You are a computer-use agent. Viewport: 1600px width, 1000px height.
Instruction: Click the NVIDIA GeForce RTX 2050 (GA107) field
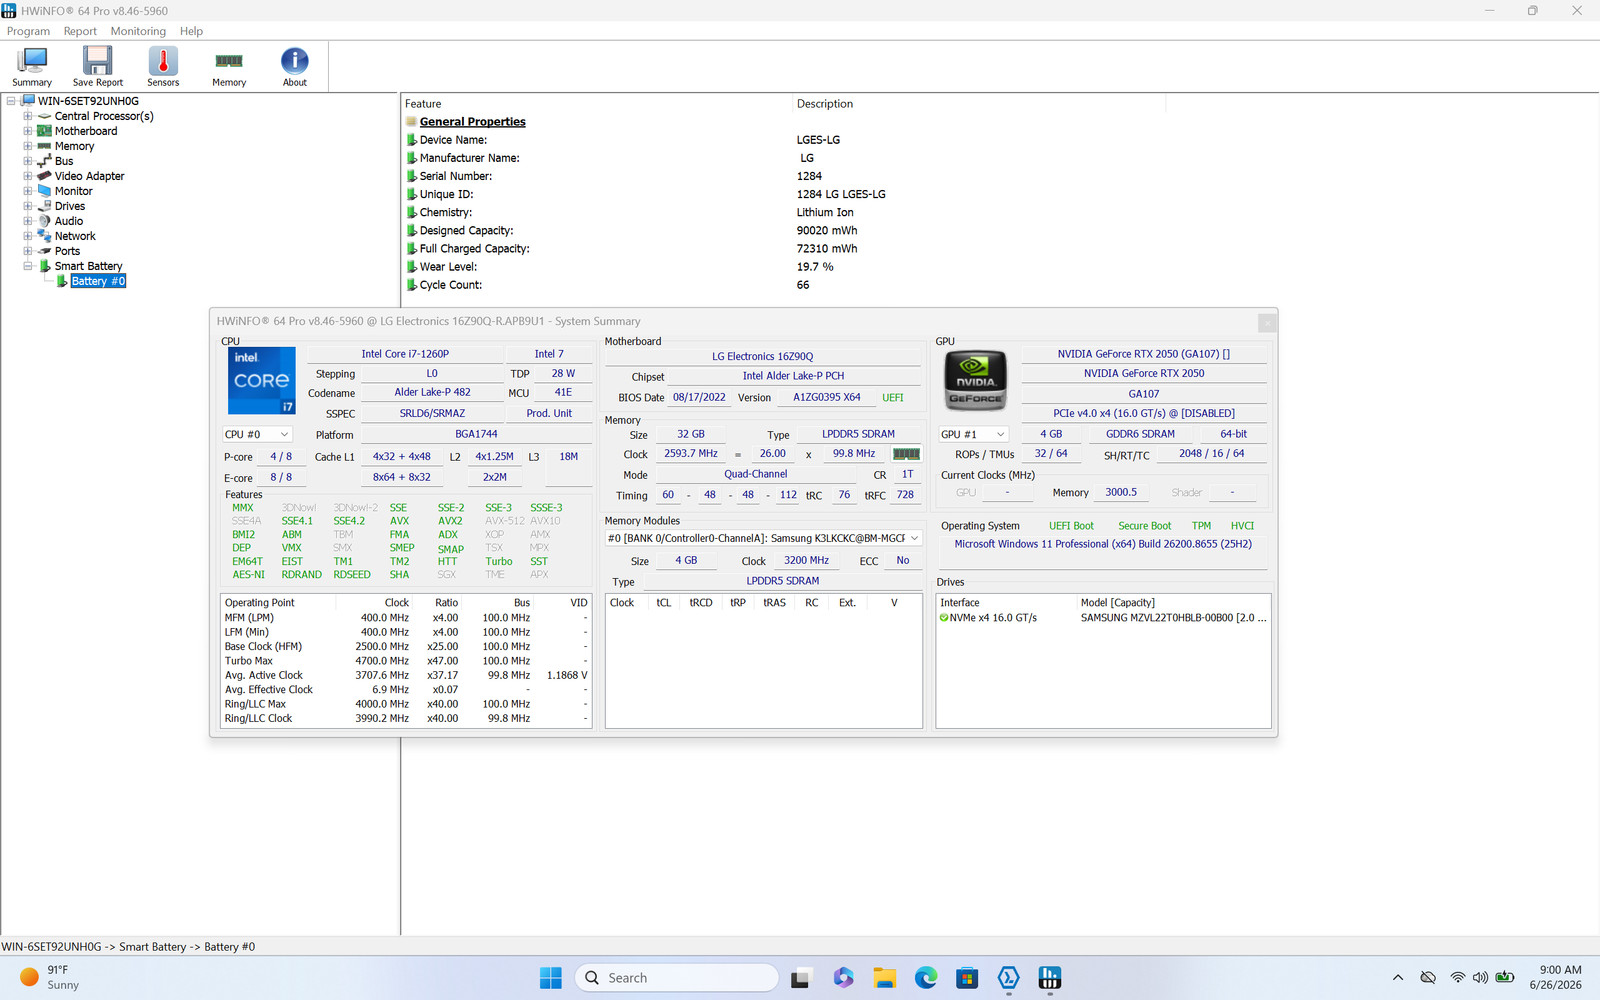click(1144, 354)
